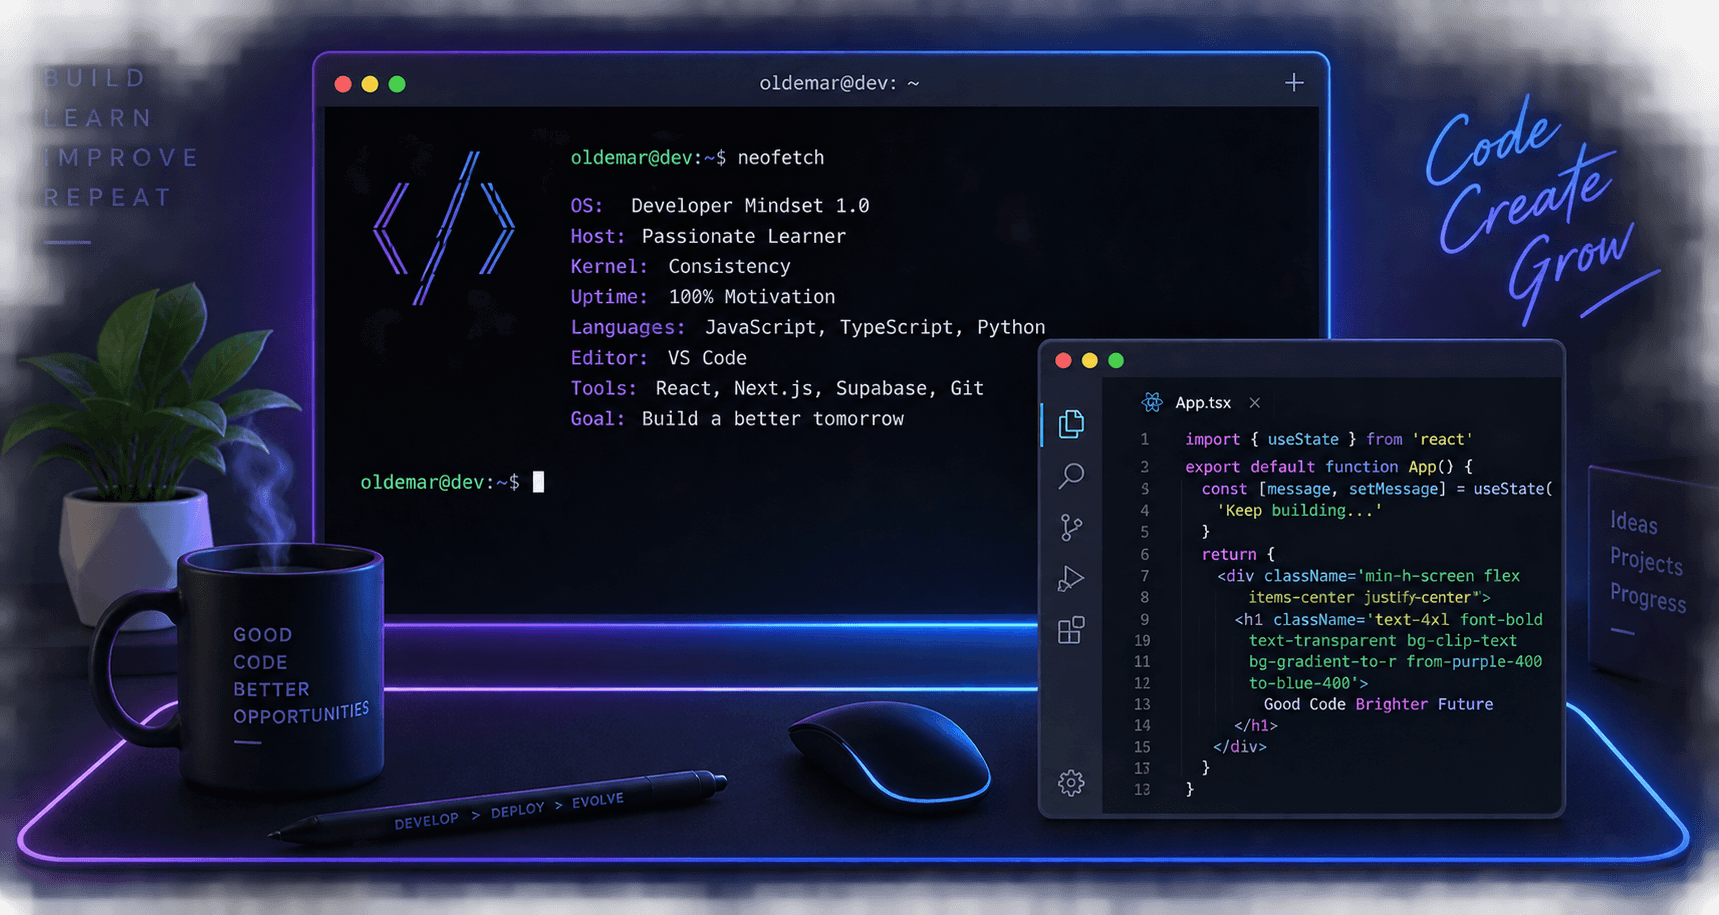1719x915 pixels.
Task: Close the code editor window with red button
Action: 1063,360
